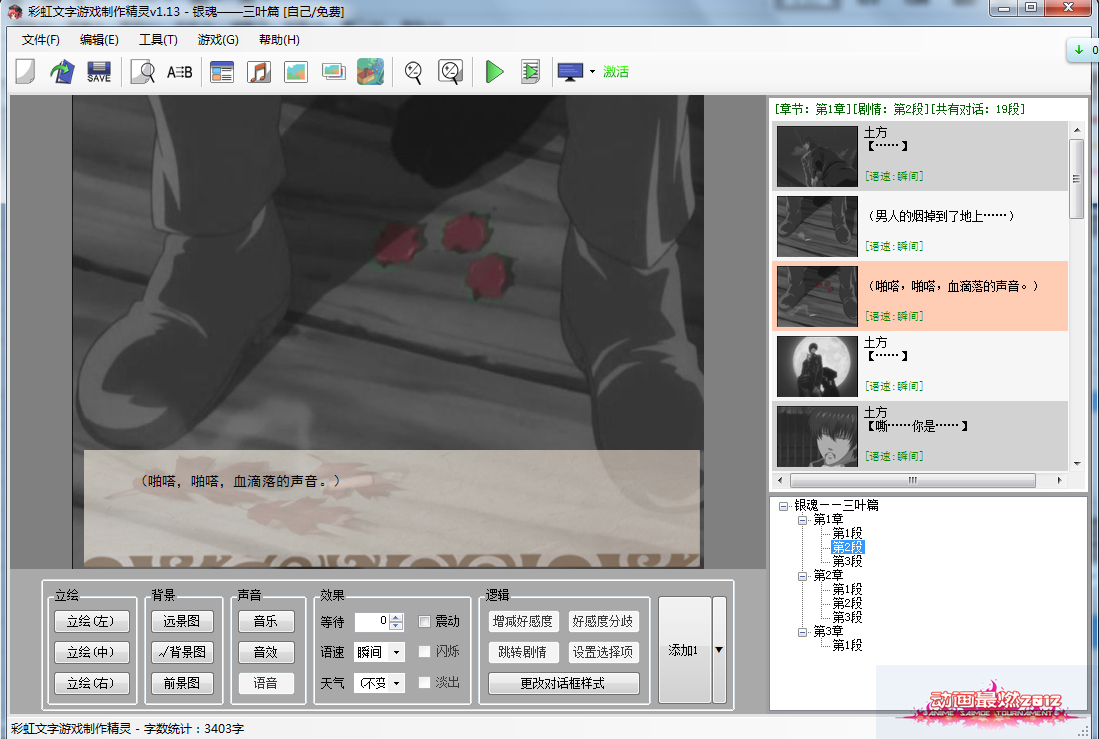
Task: Click the 好感度分歧 button
Action: point(603,621)
